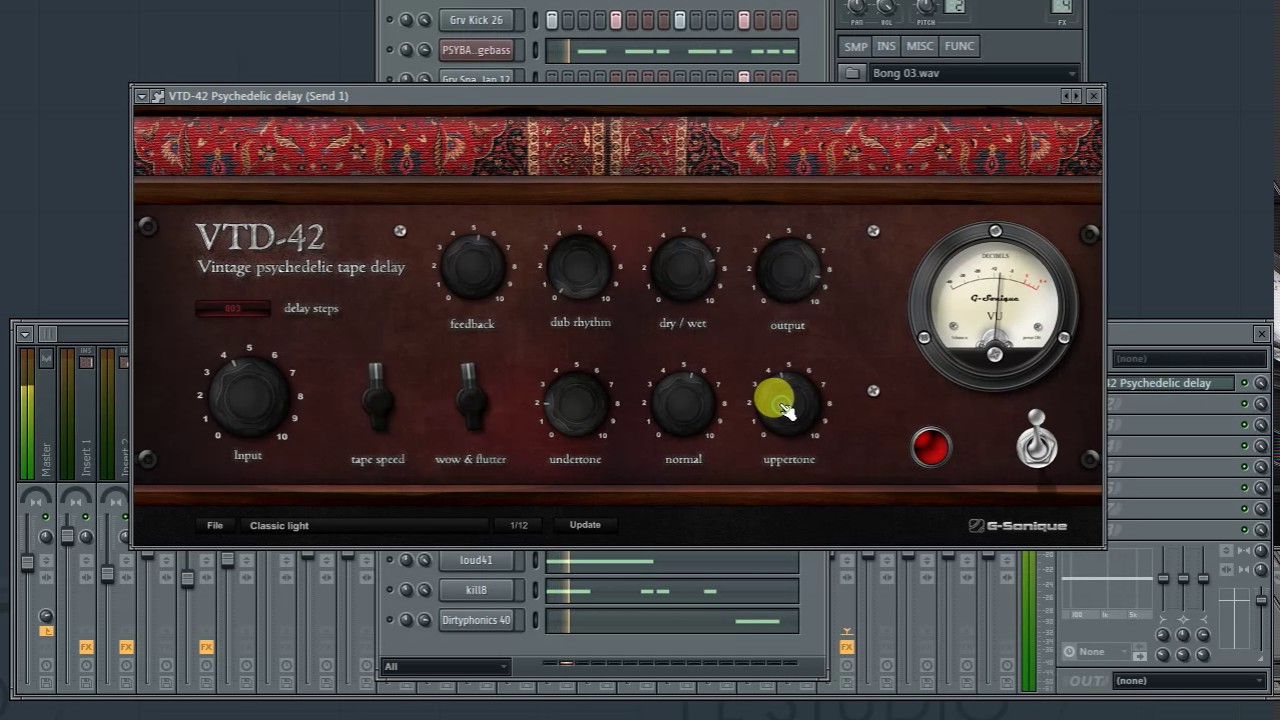Image resolution: width=1280 pixels, height=720 pixels.
Task: Click the kill8 channel button
Action: pos(476,590)
